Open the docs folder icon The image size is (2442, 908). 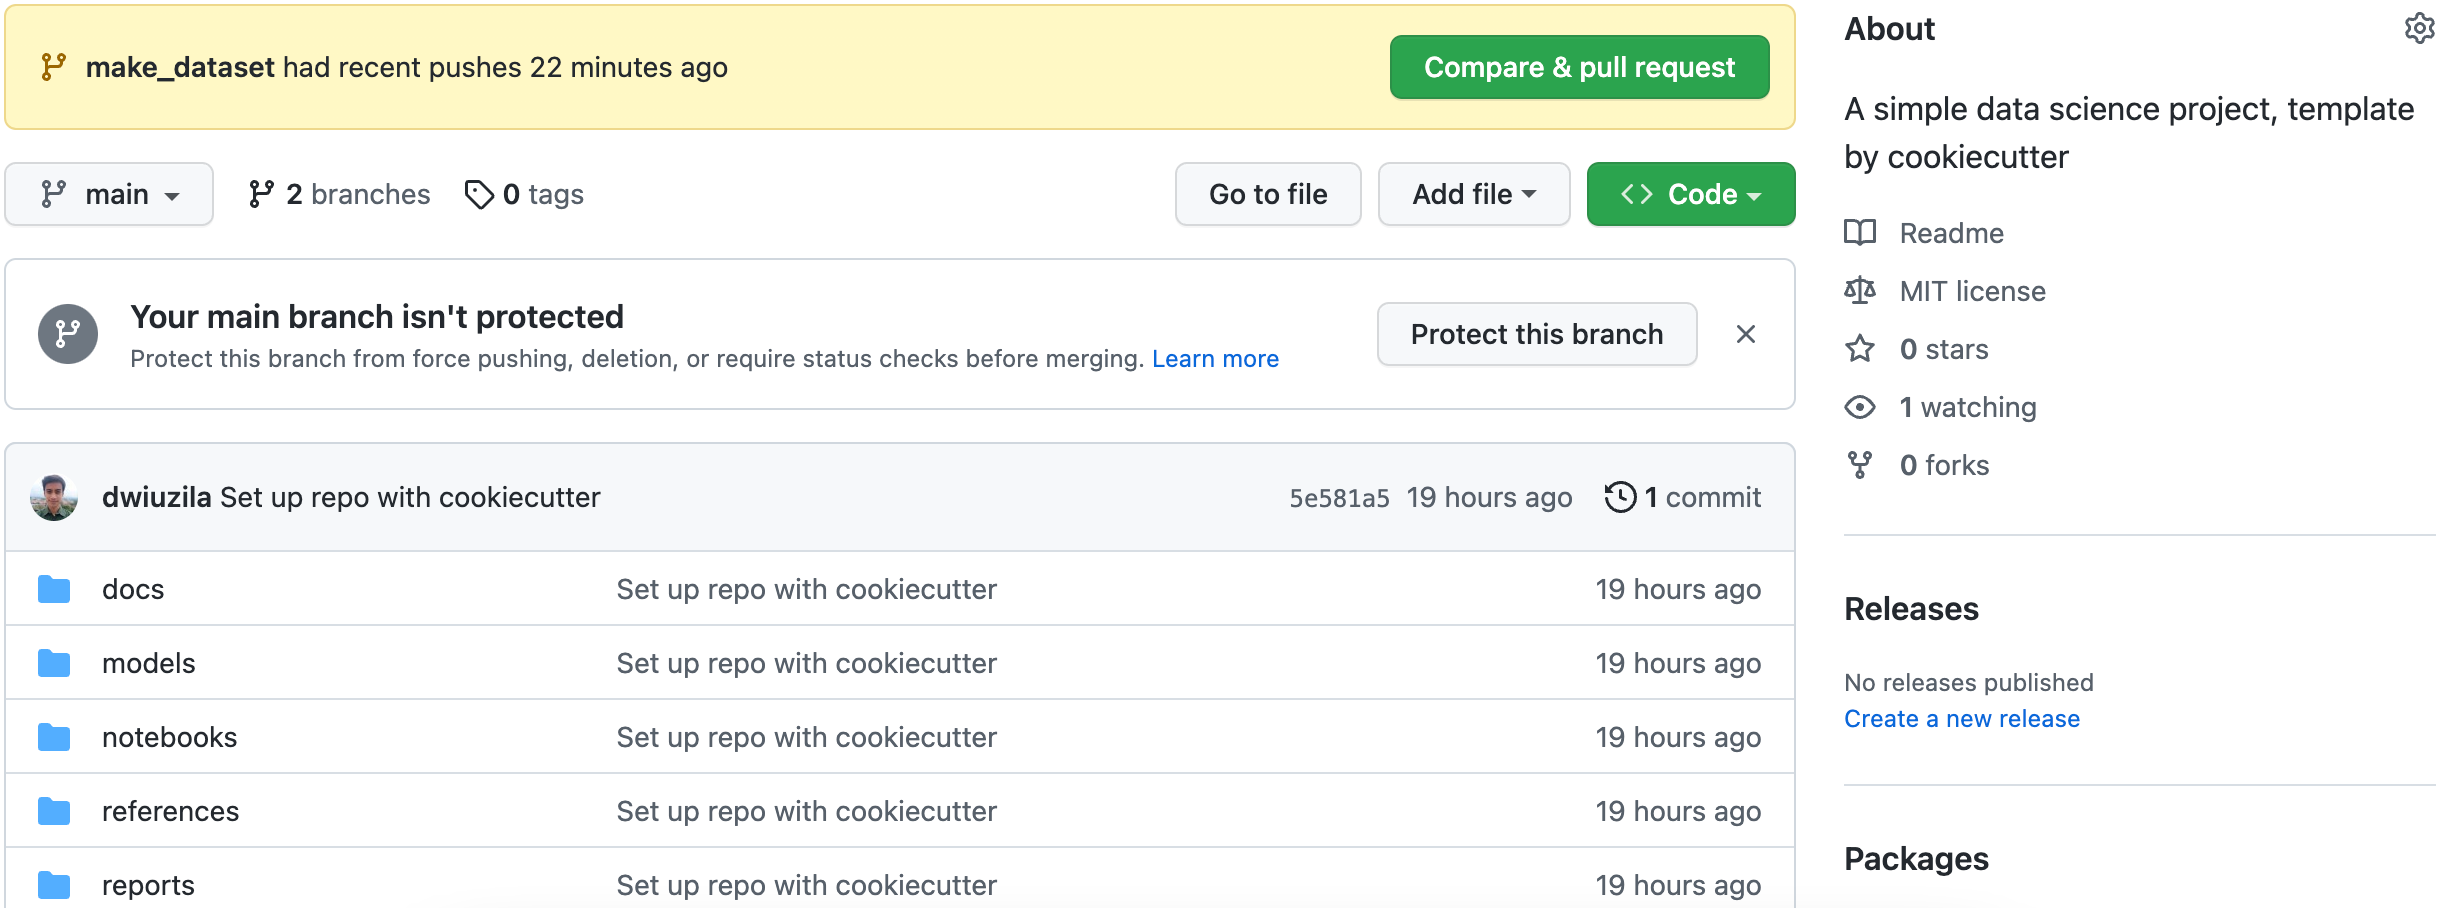[53, 589]
